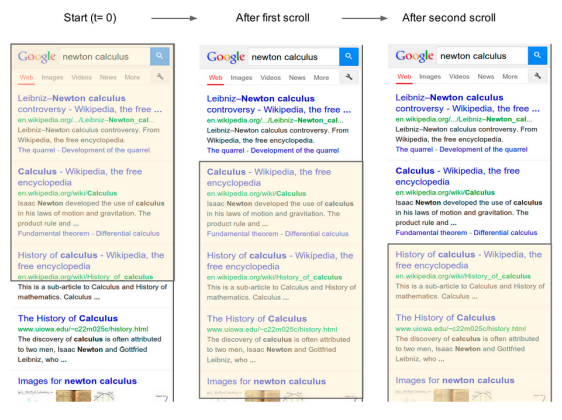Open the wrench search tools in After second scroll screen
This screenshot has width=562, height=420.
[x=538, y=76]
